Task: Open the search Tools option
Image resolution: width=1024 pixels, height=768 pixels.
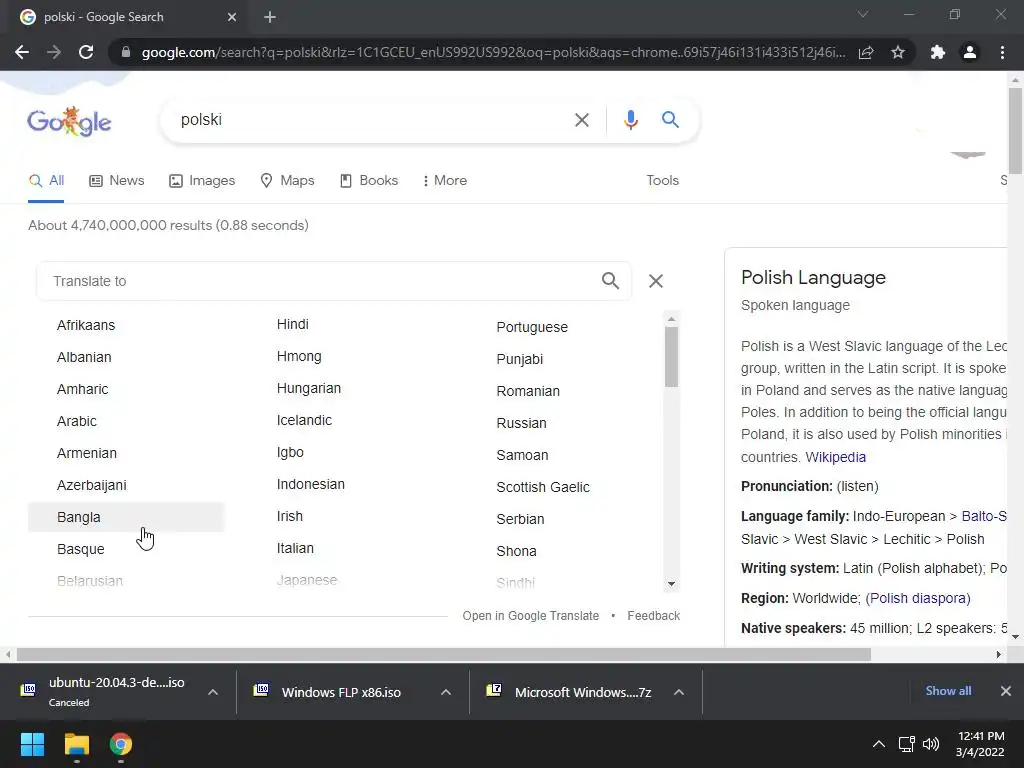Action: coord(663,180)
